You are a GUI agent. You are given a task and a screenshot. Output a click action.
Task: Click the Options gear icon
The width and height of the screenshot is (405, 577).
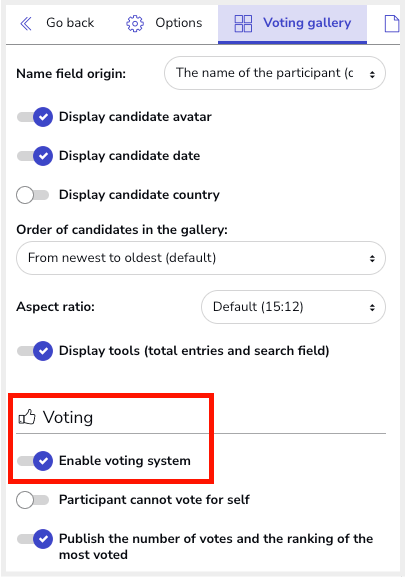(135, 24)
